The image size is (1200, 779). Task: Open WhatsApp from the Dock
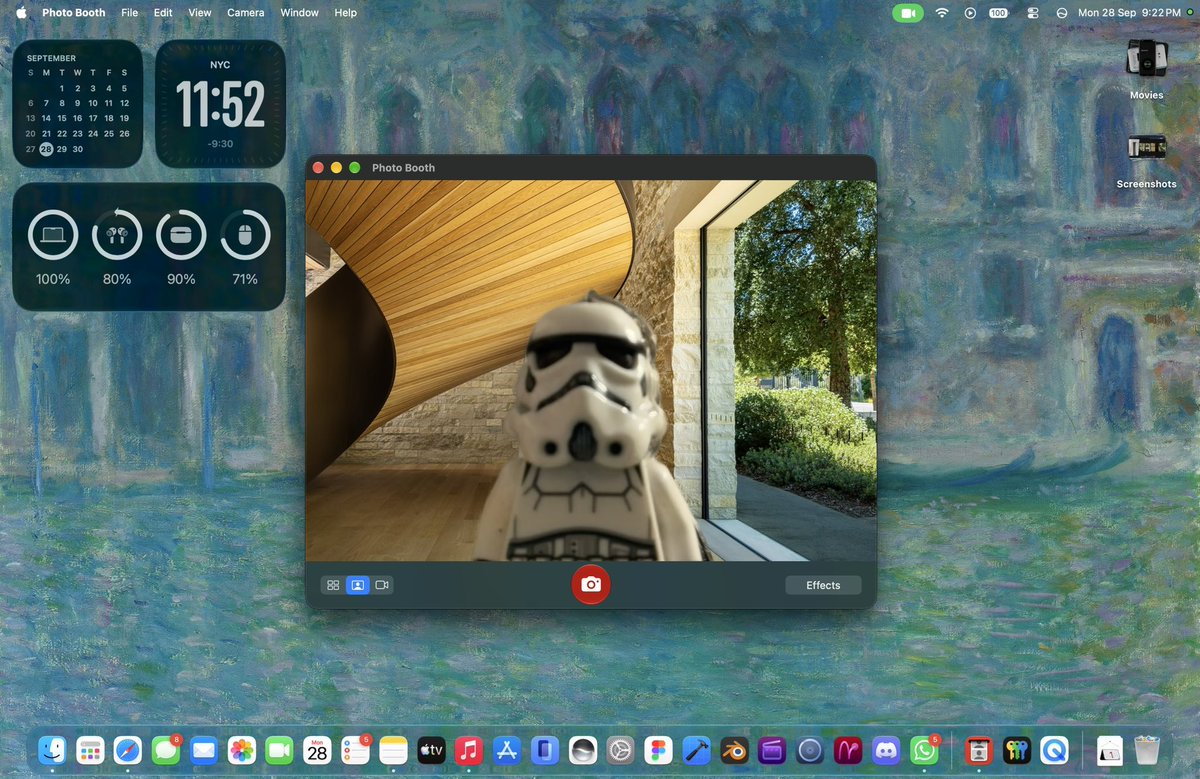(x=923, y=750)
